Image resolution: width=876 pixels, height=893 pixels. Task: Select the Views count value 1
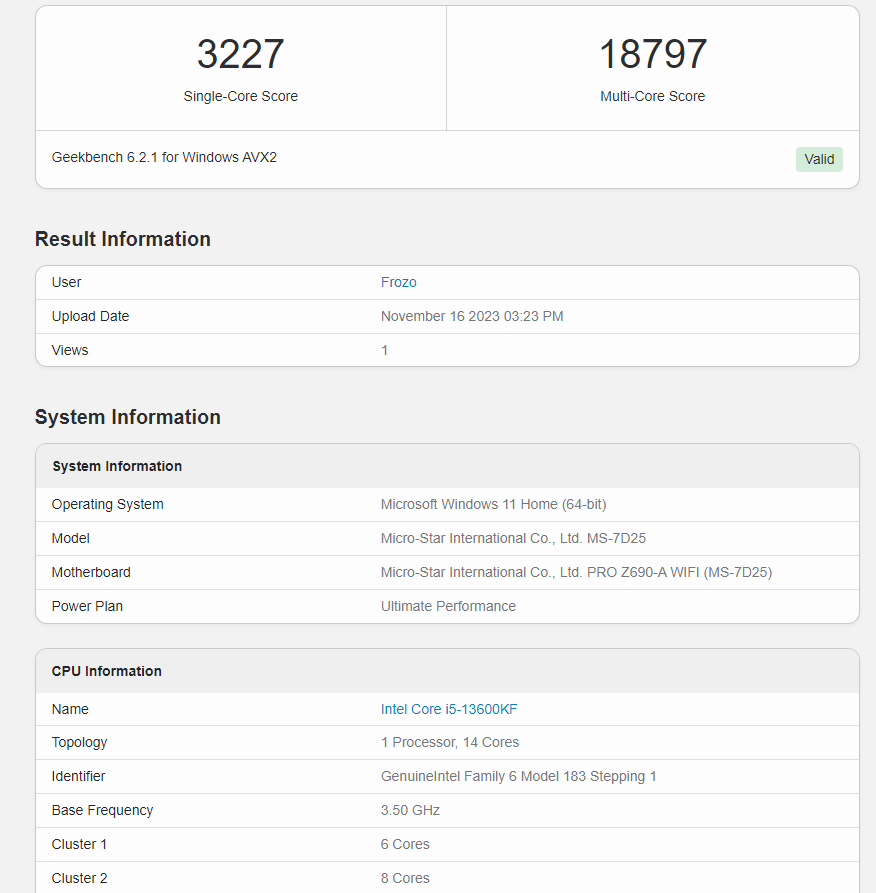tap(384, 350)
